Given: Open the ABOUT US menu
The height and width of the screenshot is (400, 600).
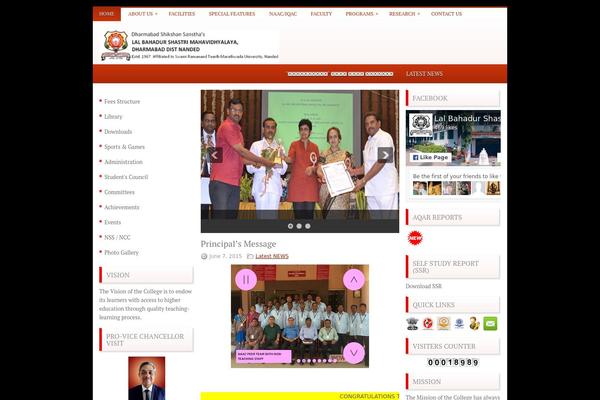Looking at the screenshot, I should 140,14.
